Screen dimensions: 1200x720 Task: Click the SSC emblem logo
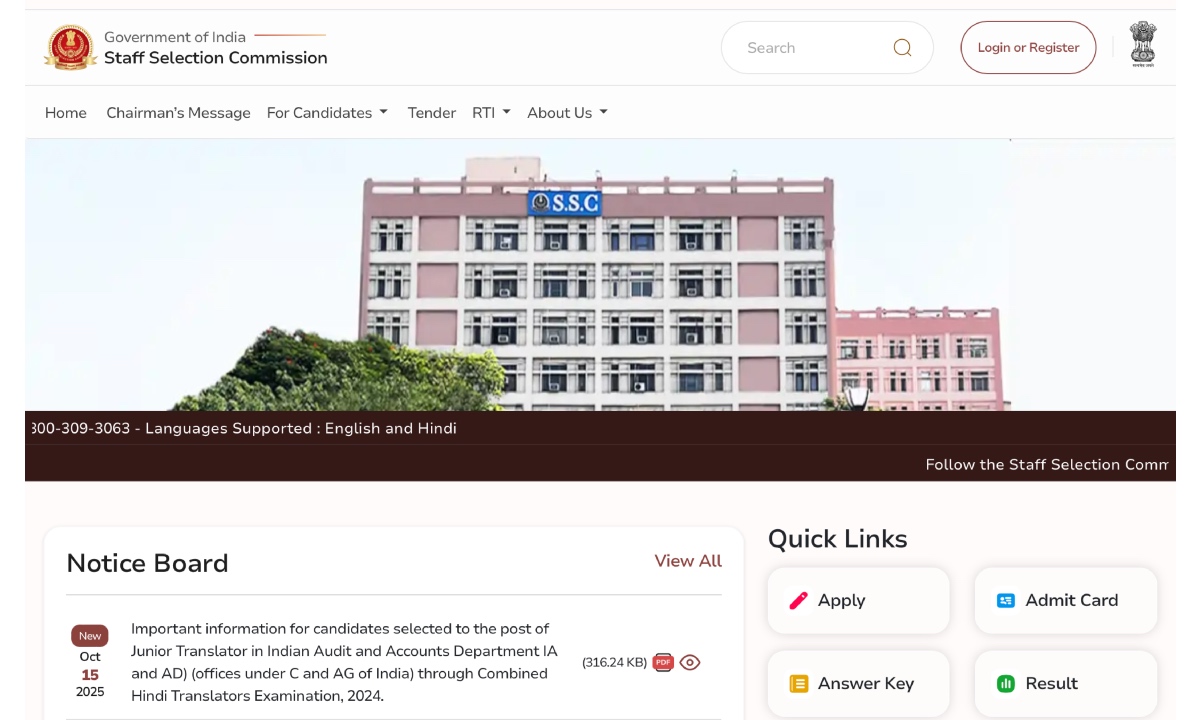[70, 47]
